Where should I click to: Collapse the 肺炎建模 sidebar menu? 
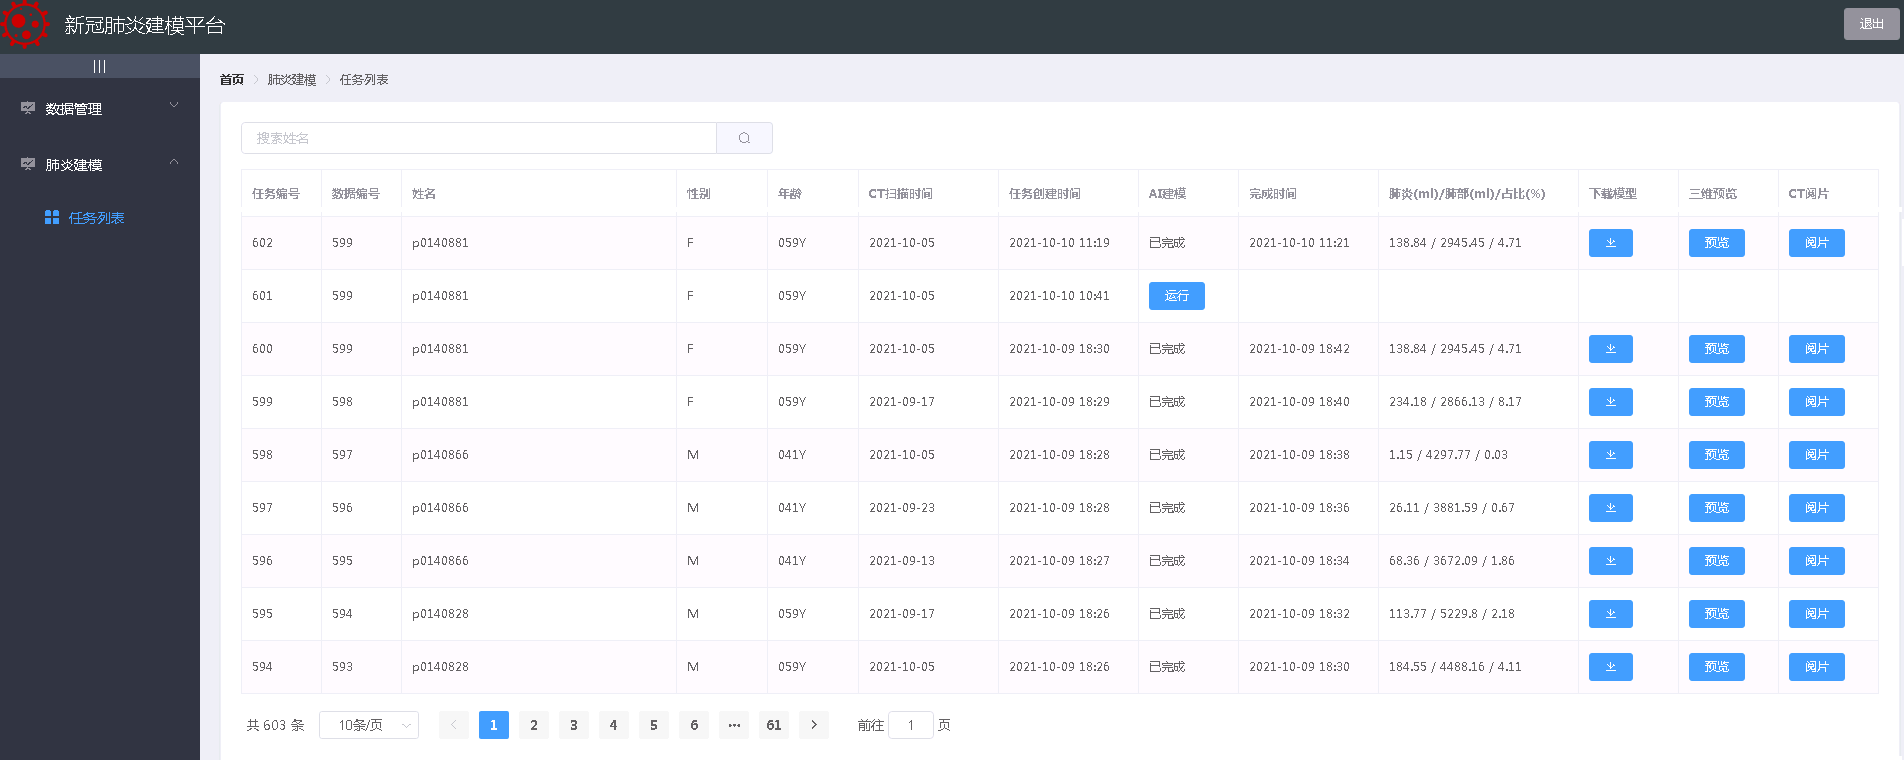pos(100,164)
